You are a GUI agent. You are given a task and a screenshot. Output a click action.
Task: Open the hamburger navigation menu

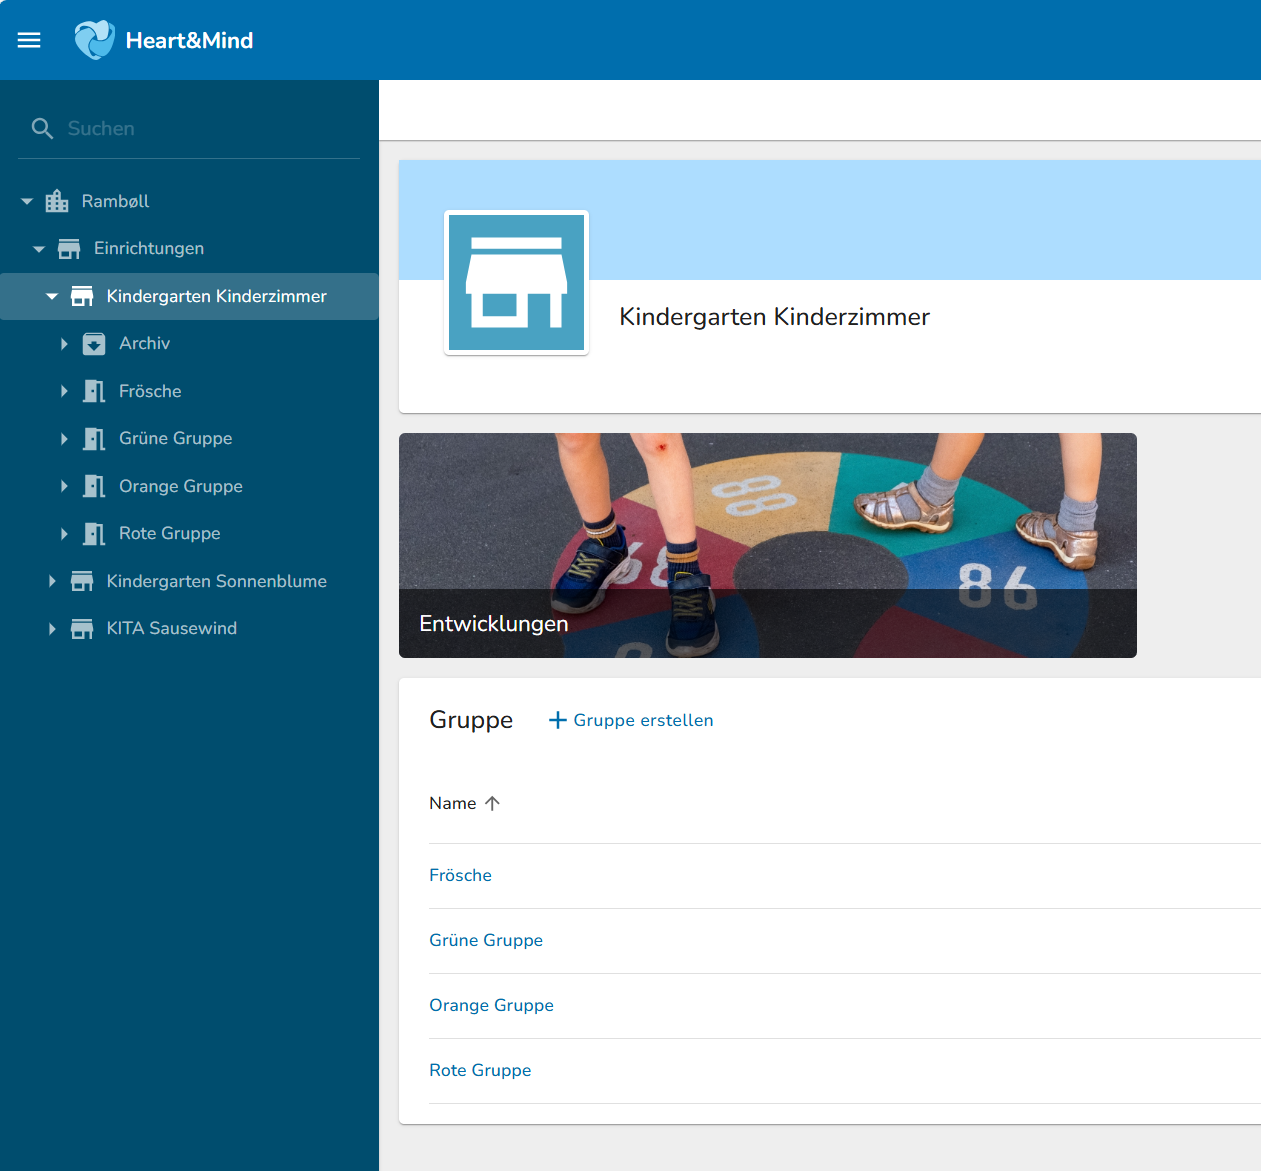pyautogui.click(x=29, y=40)
